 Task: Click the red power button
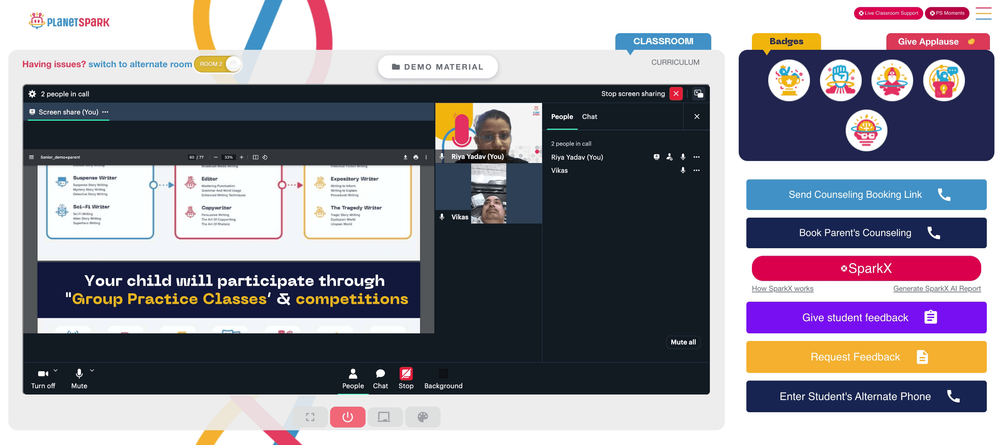coord(348,417)
